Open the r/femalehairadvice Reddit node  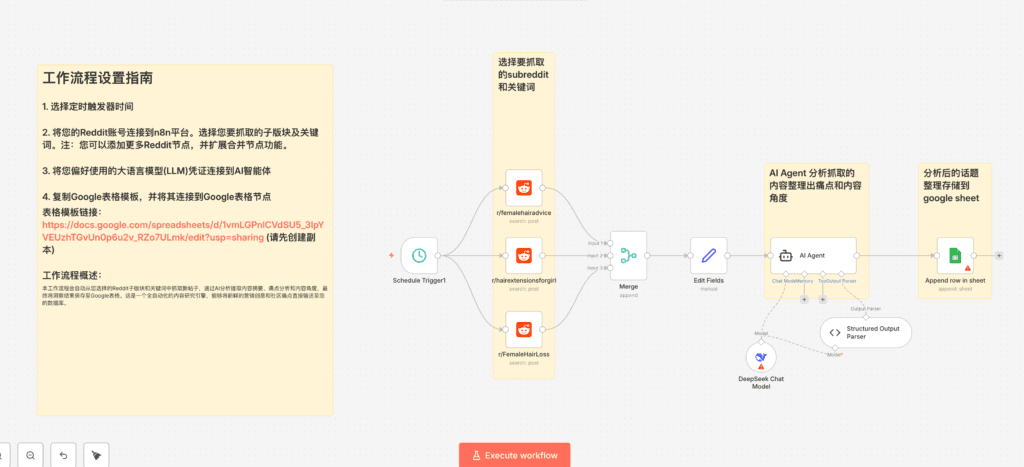click(523, 188)
